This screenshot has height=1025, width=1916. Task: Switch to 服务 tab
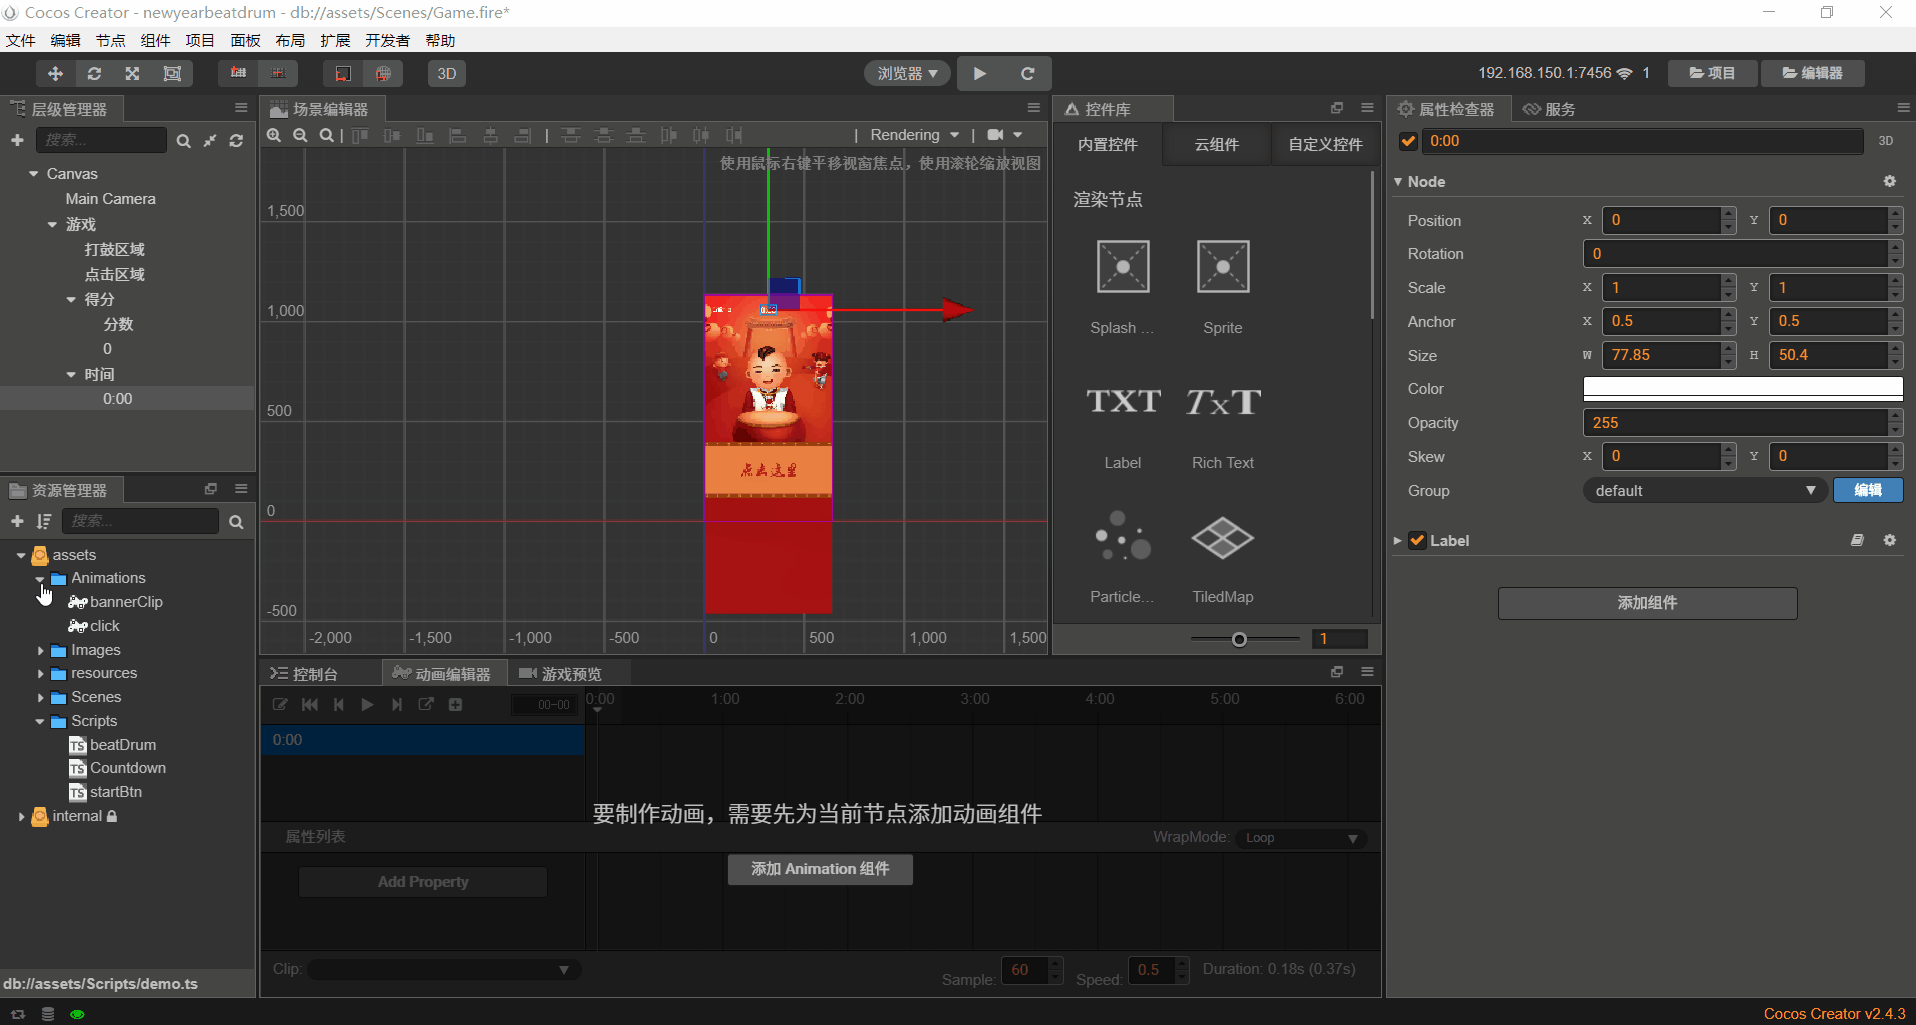pos(1550,109)
